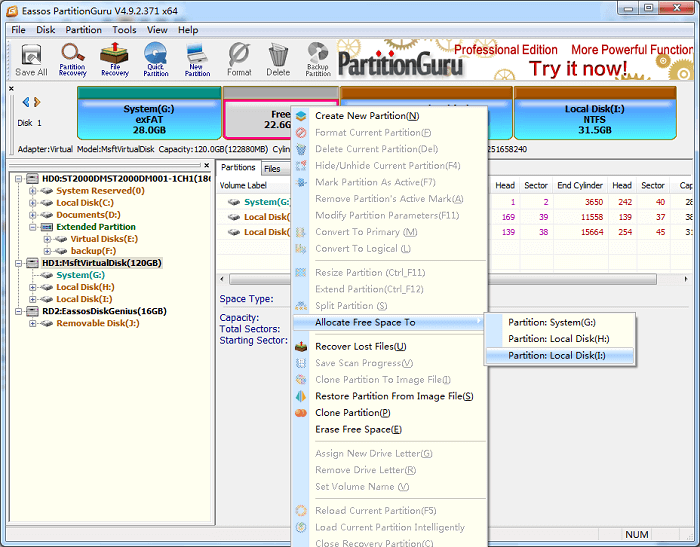Screen dimensions: 700x547
Task: Switch to the Partitions tab
Action: click(238, 167)
